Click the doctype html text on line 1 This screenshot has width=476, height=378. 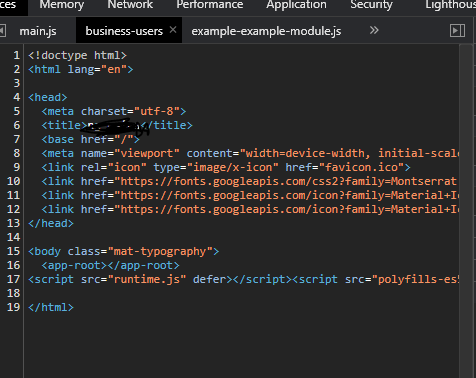77,55
